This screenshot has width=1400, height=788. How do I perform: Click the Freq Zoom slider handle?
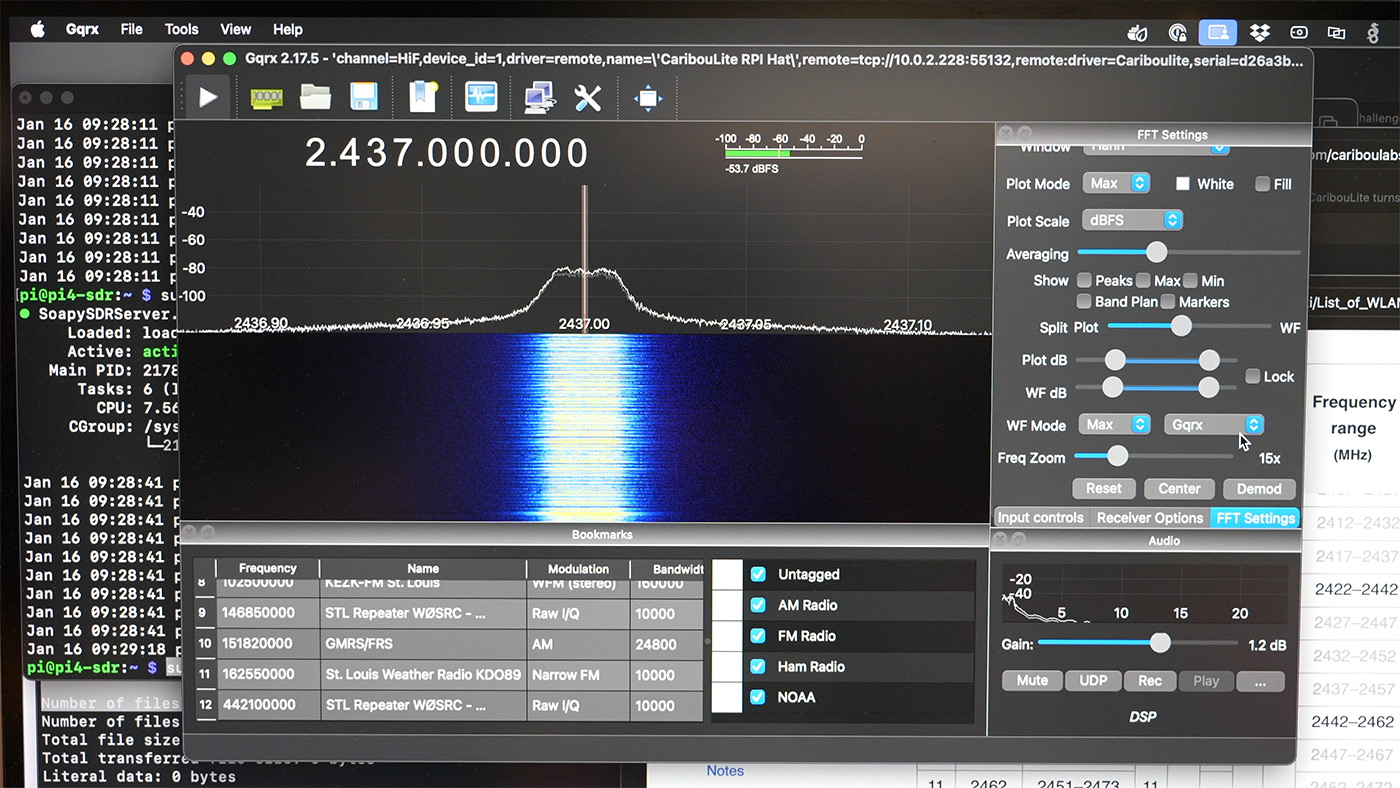pos(1117,456)
